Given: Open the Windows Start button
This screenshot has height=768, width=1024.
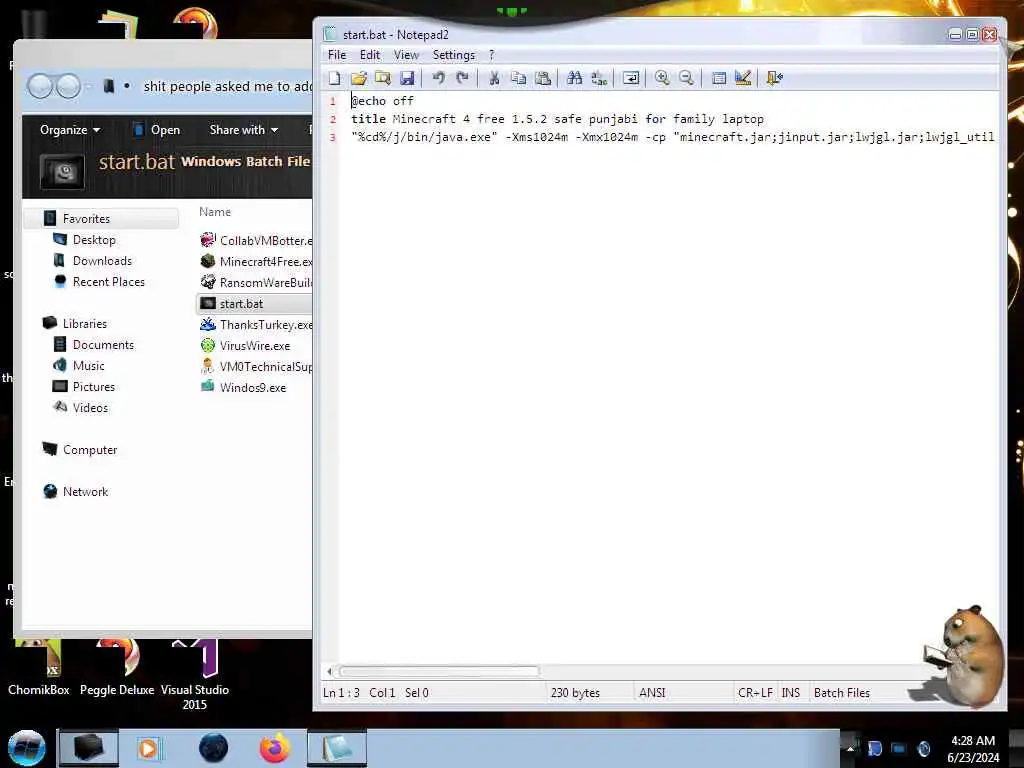Looking at the screenshot, I should click(x=26, y=748).
